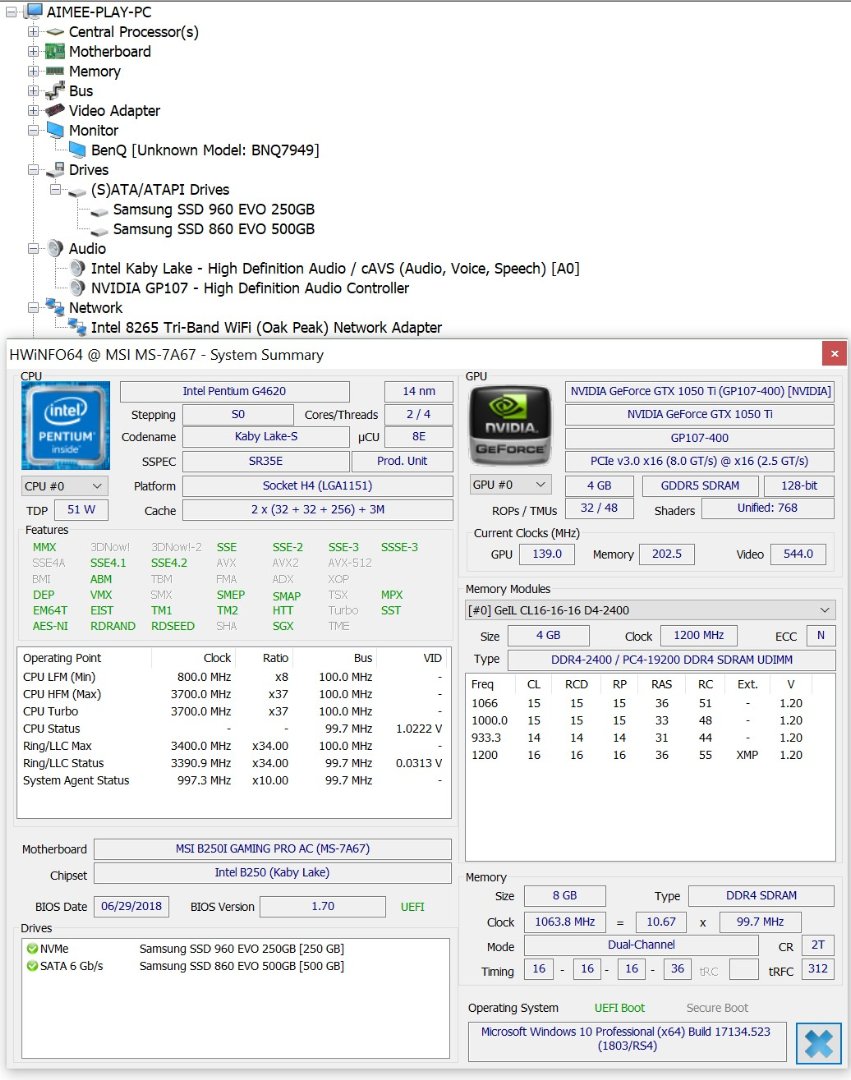
Task: Open the memory module GeIL dropdown
Action: point(651,610)
